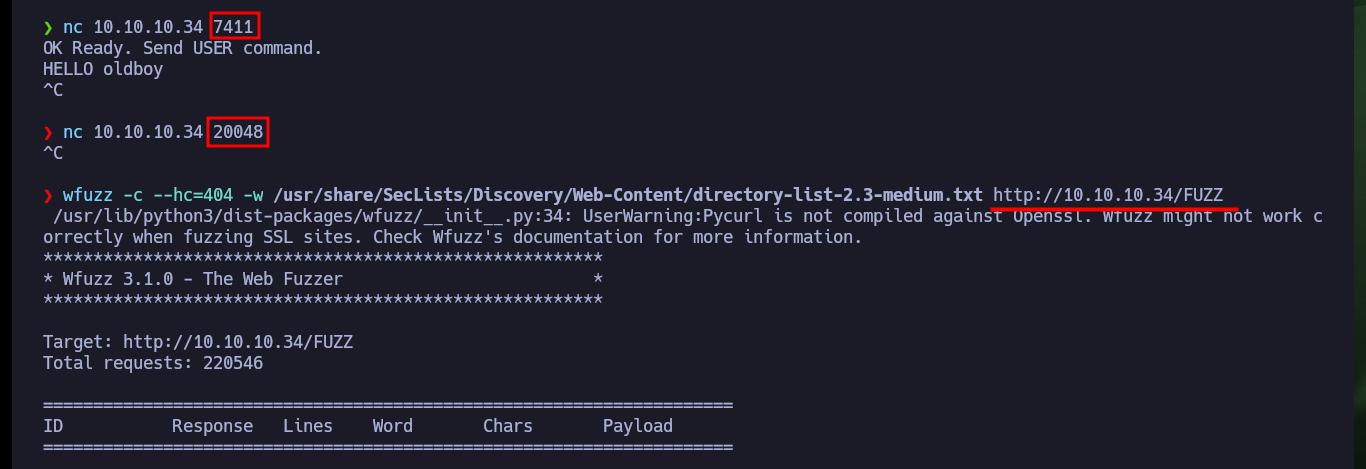This screenshot has height=469, width=1366.
Task: Click the Payload column header
Action: (x=638, y=426)
